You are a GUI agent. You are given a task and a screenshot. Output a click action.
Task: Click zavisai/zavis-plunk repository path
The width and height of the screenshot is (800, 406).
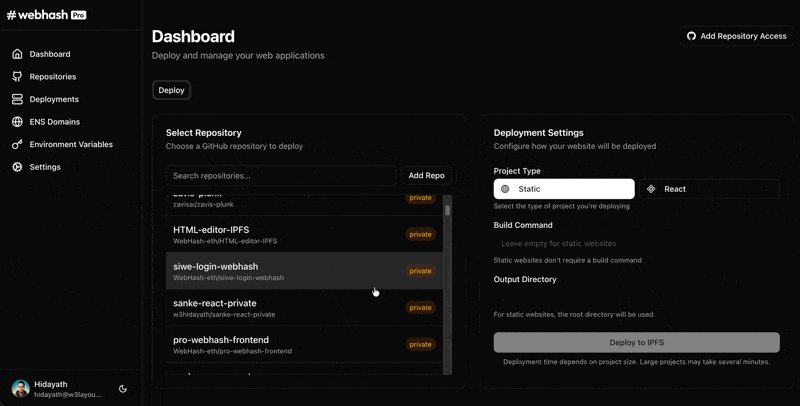click(x=203, y=205)
